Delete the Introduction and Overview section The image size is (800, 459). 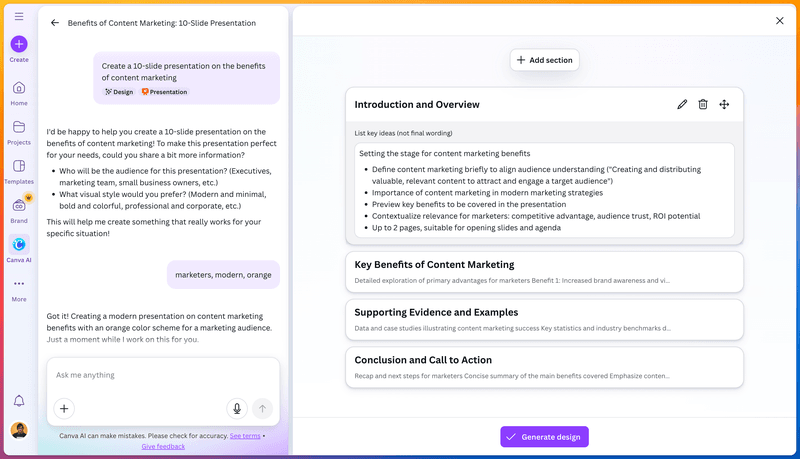(x=703, y=105)
